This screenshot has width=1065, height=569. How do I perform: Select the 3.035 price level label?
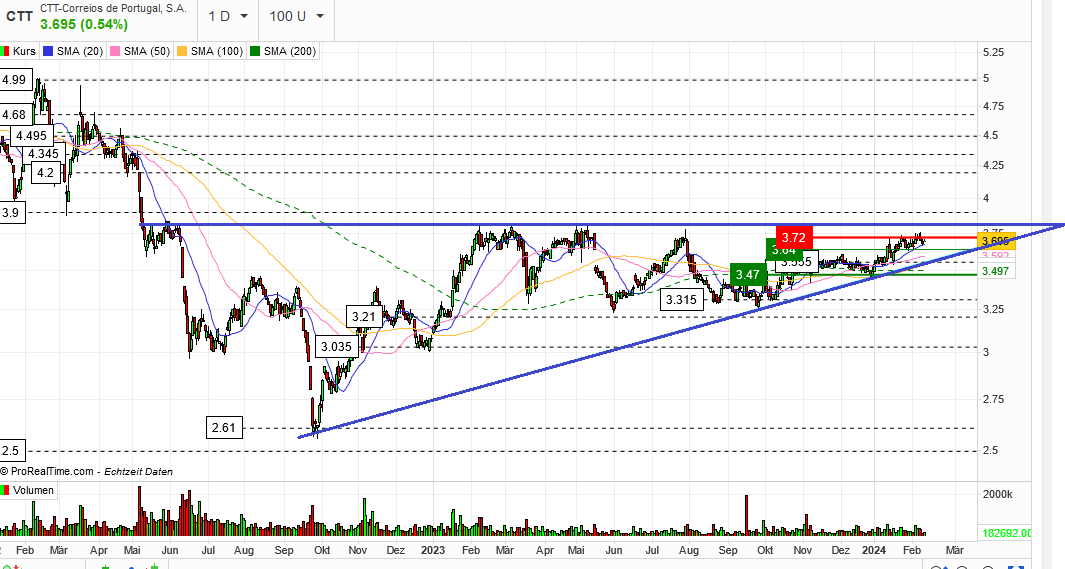click(x=337, y=347)
